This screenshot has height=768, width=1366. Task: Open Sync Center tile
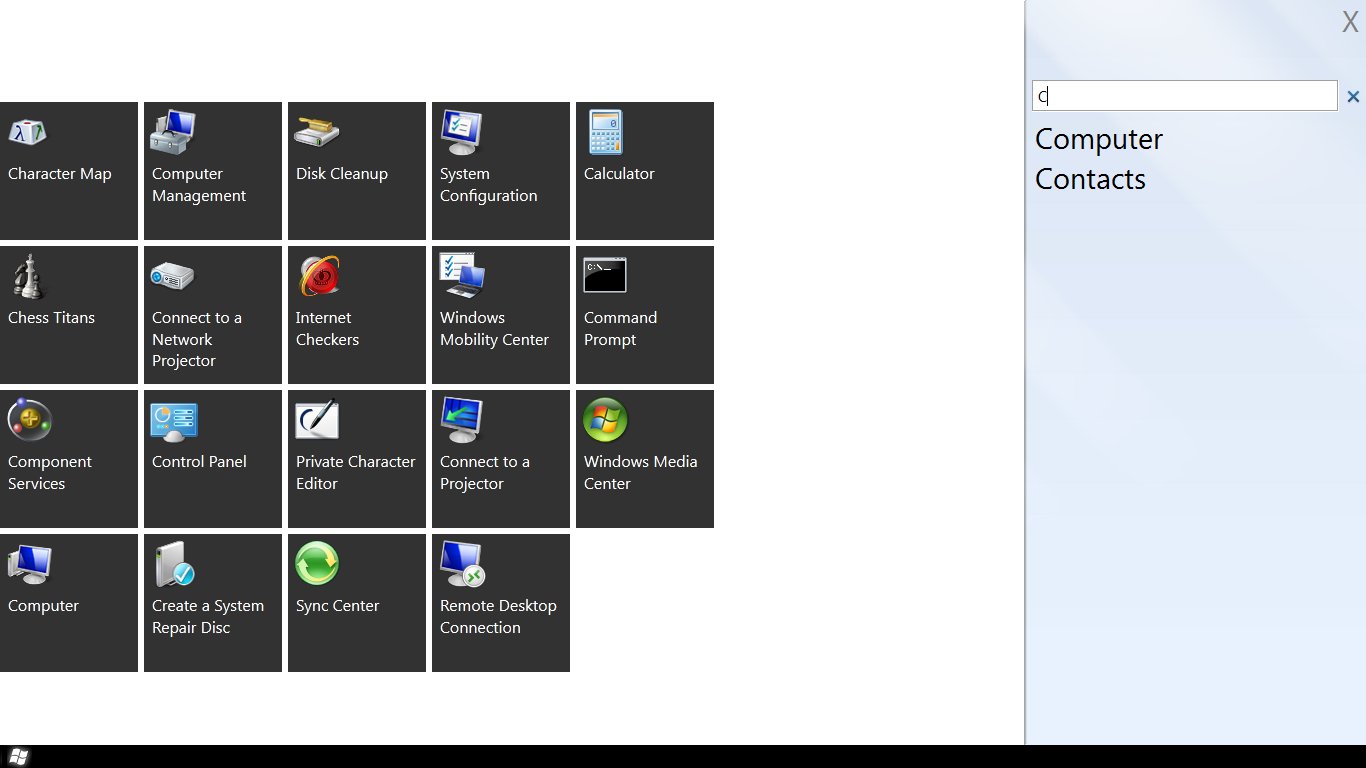pos(356,603)
